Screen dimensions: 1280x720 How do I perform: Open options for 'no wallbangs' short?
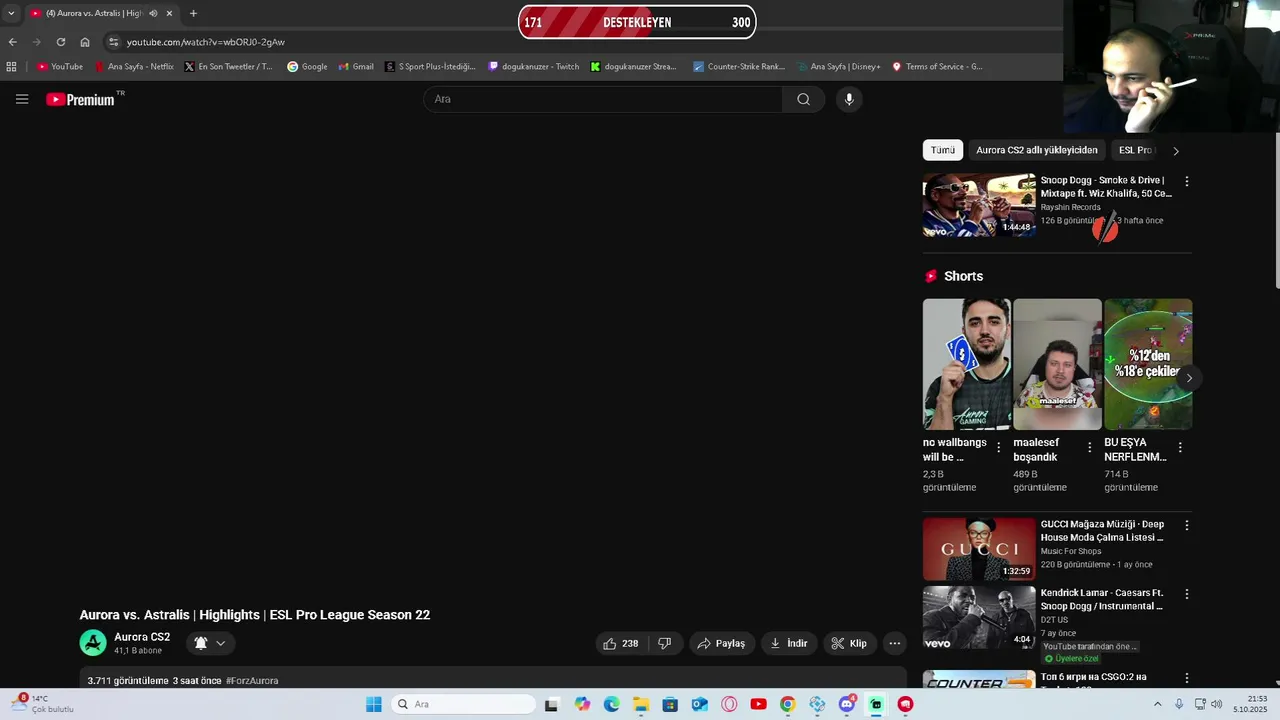pos(998,448)
